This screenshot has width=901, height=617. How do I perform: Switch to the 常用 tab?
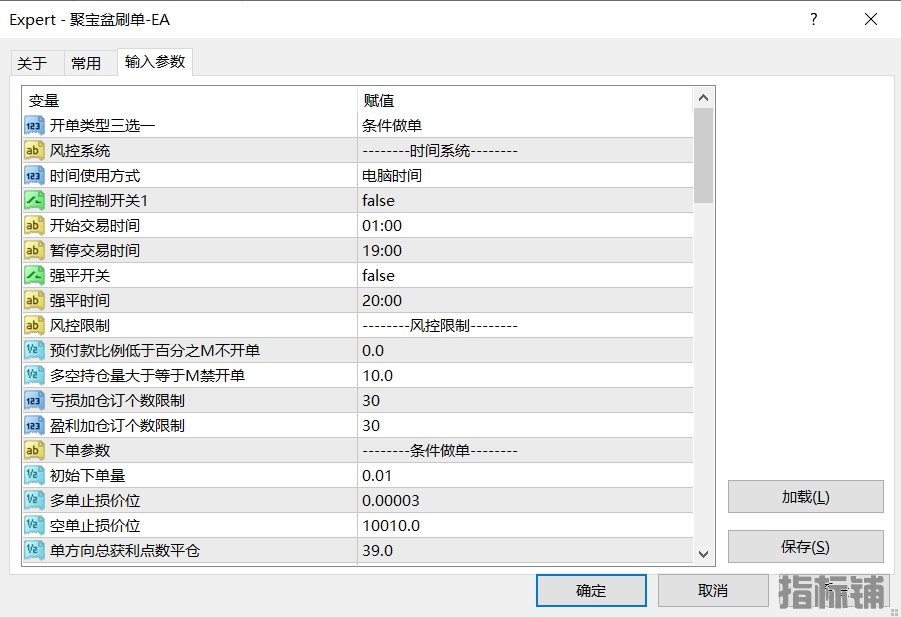point(86,63)
